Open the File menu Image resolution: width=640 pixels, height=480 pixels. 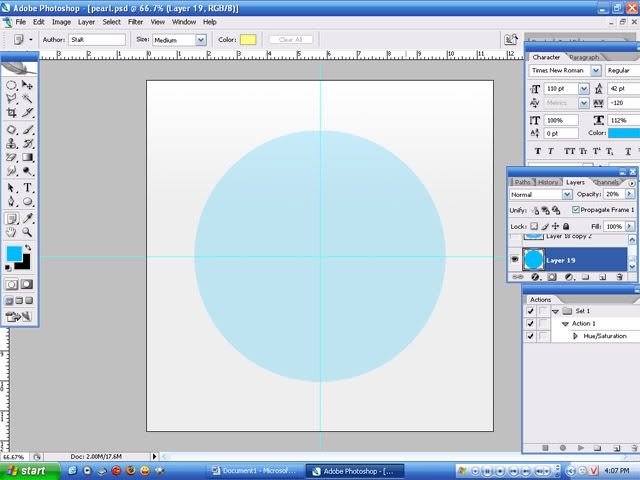point(20,22)
